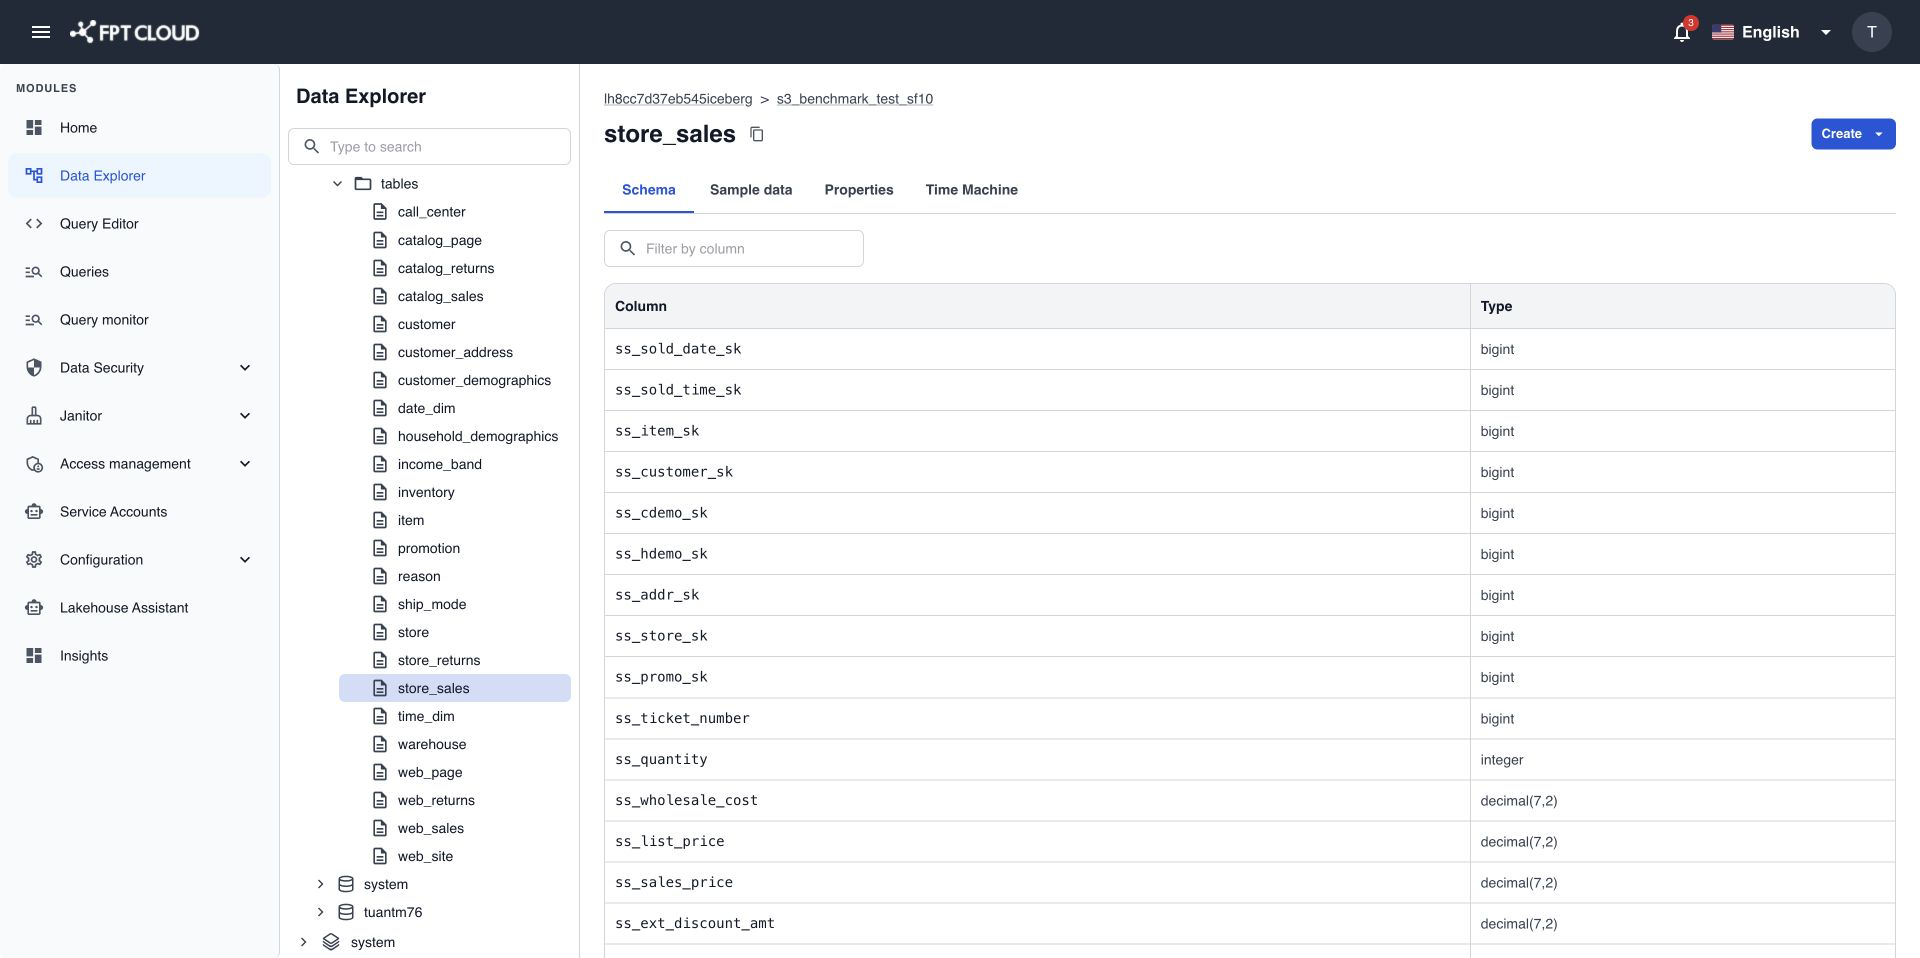Click the Query Editor code icon
The width and height of the screenshot is (1920, 958).
click(x=34, y=224)
